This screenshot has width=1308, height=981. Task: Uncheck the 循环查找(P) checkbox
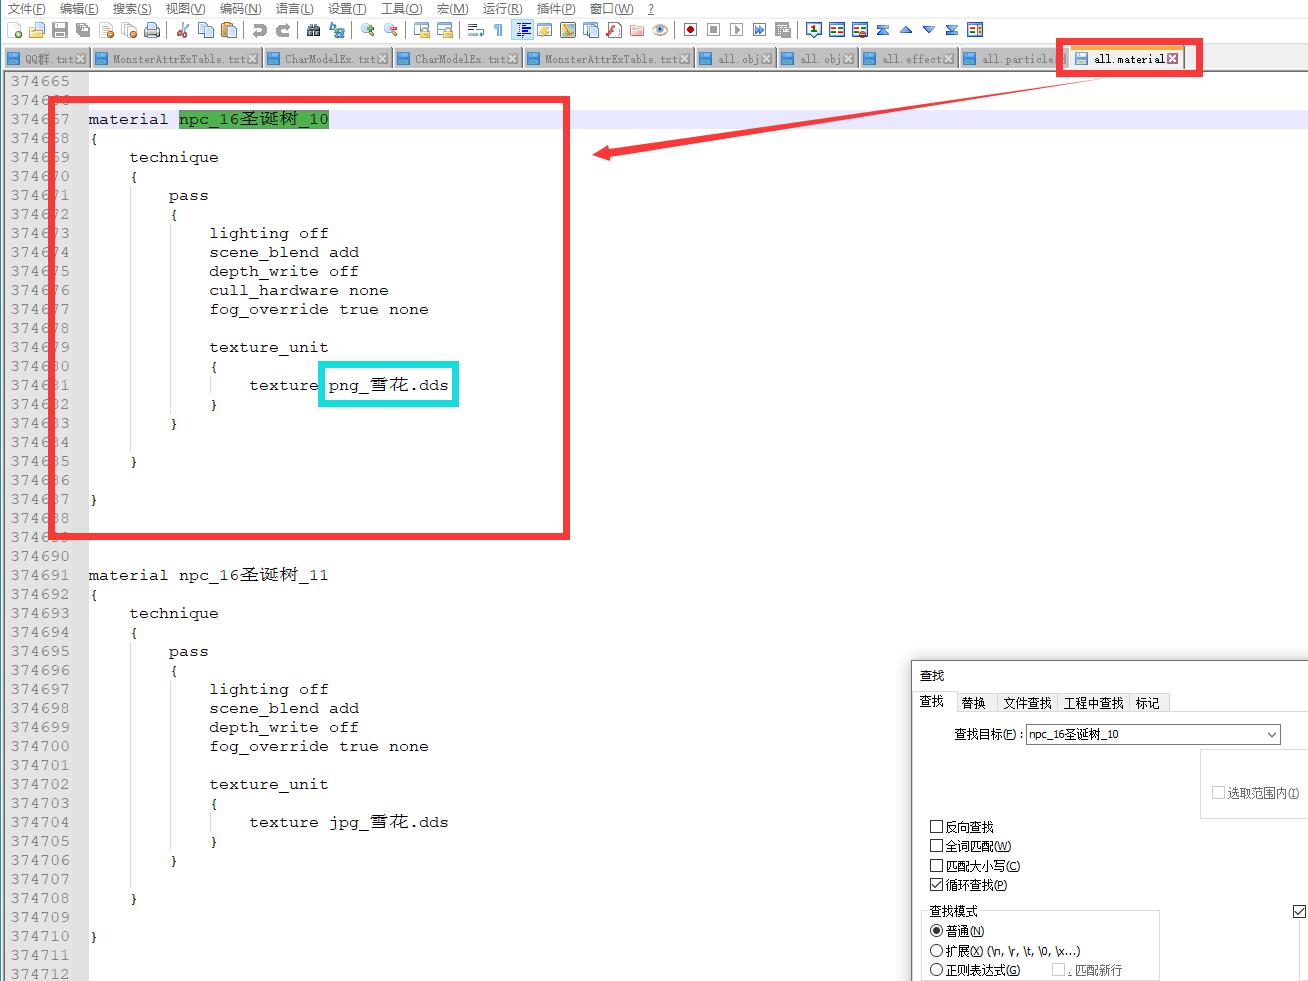[x=937, y=885]
